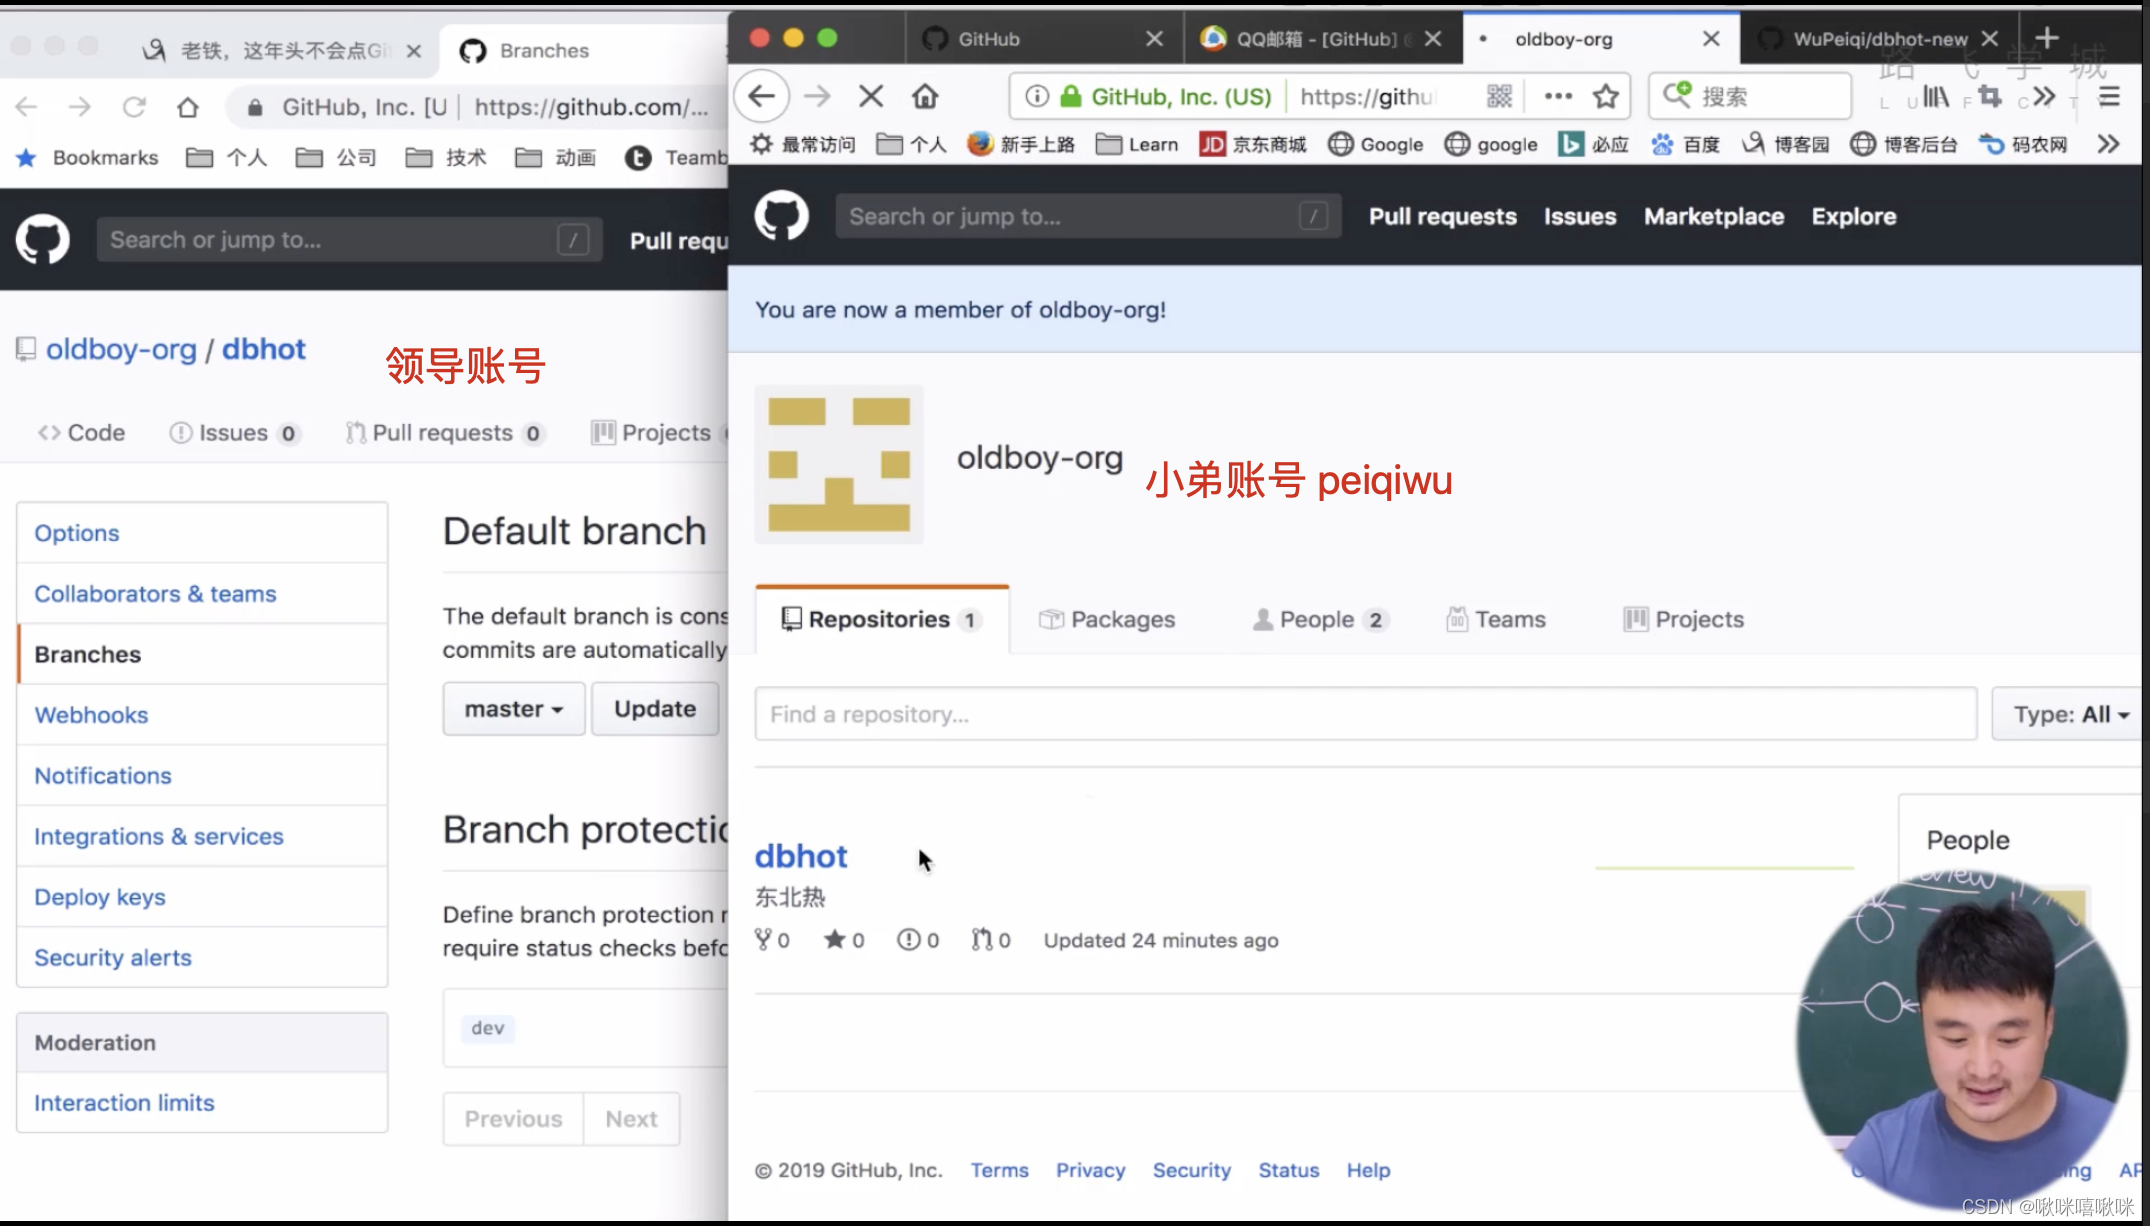This screenshot has width=2150, height=1226.
Task: Expand the master branch dropdown
Action: 514,709
